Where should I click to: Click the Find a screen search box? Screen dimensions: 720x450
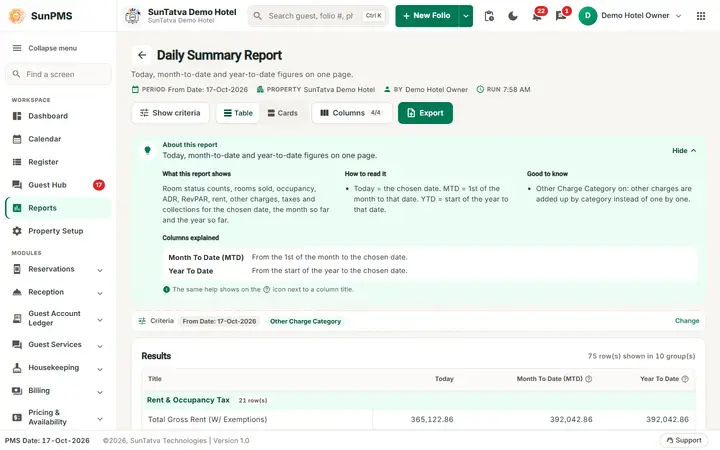58,74
